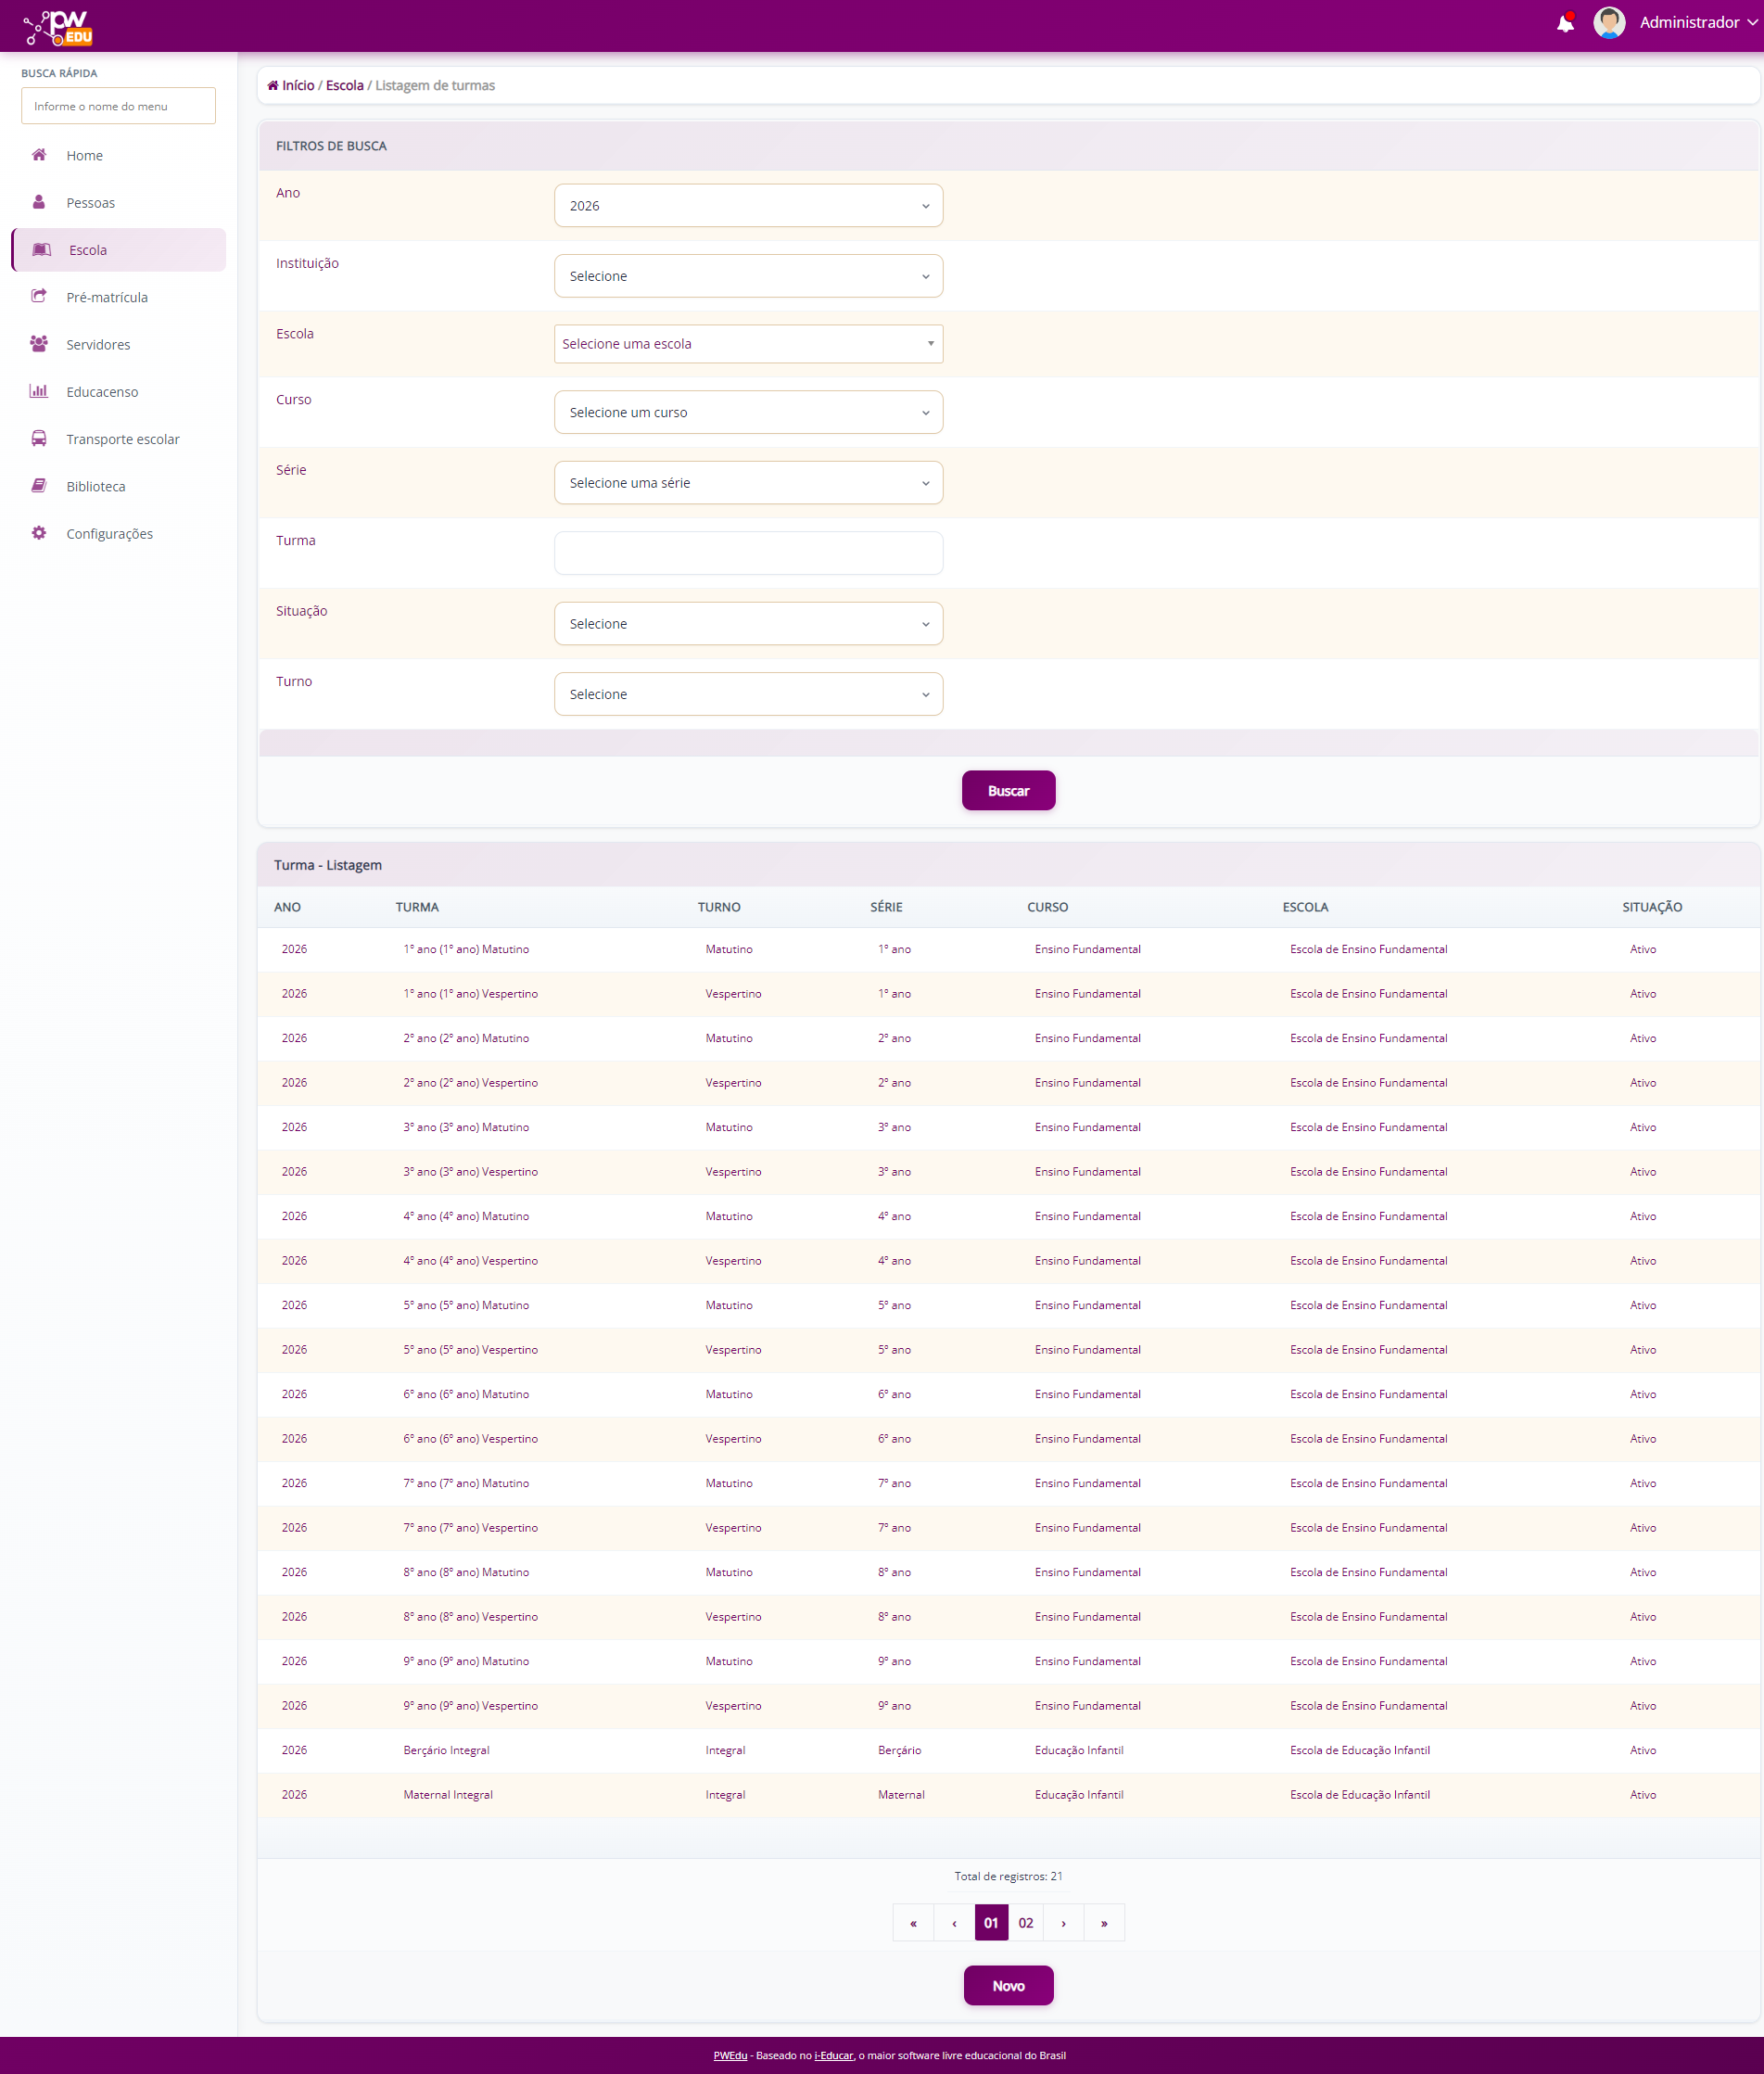
Task: Click the Pessoas person icon in sidebar
Action: (x=39, y=202)
